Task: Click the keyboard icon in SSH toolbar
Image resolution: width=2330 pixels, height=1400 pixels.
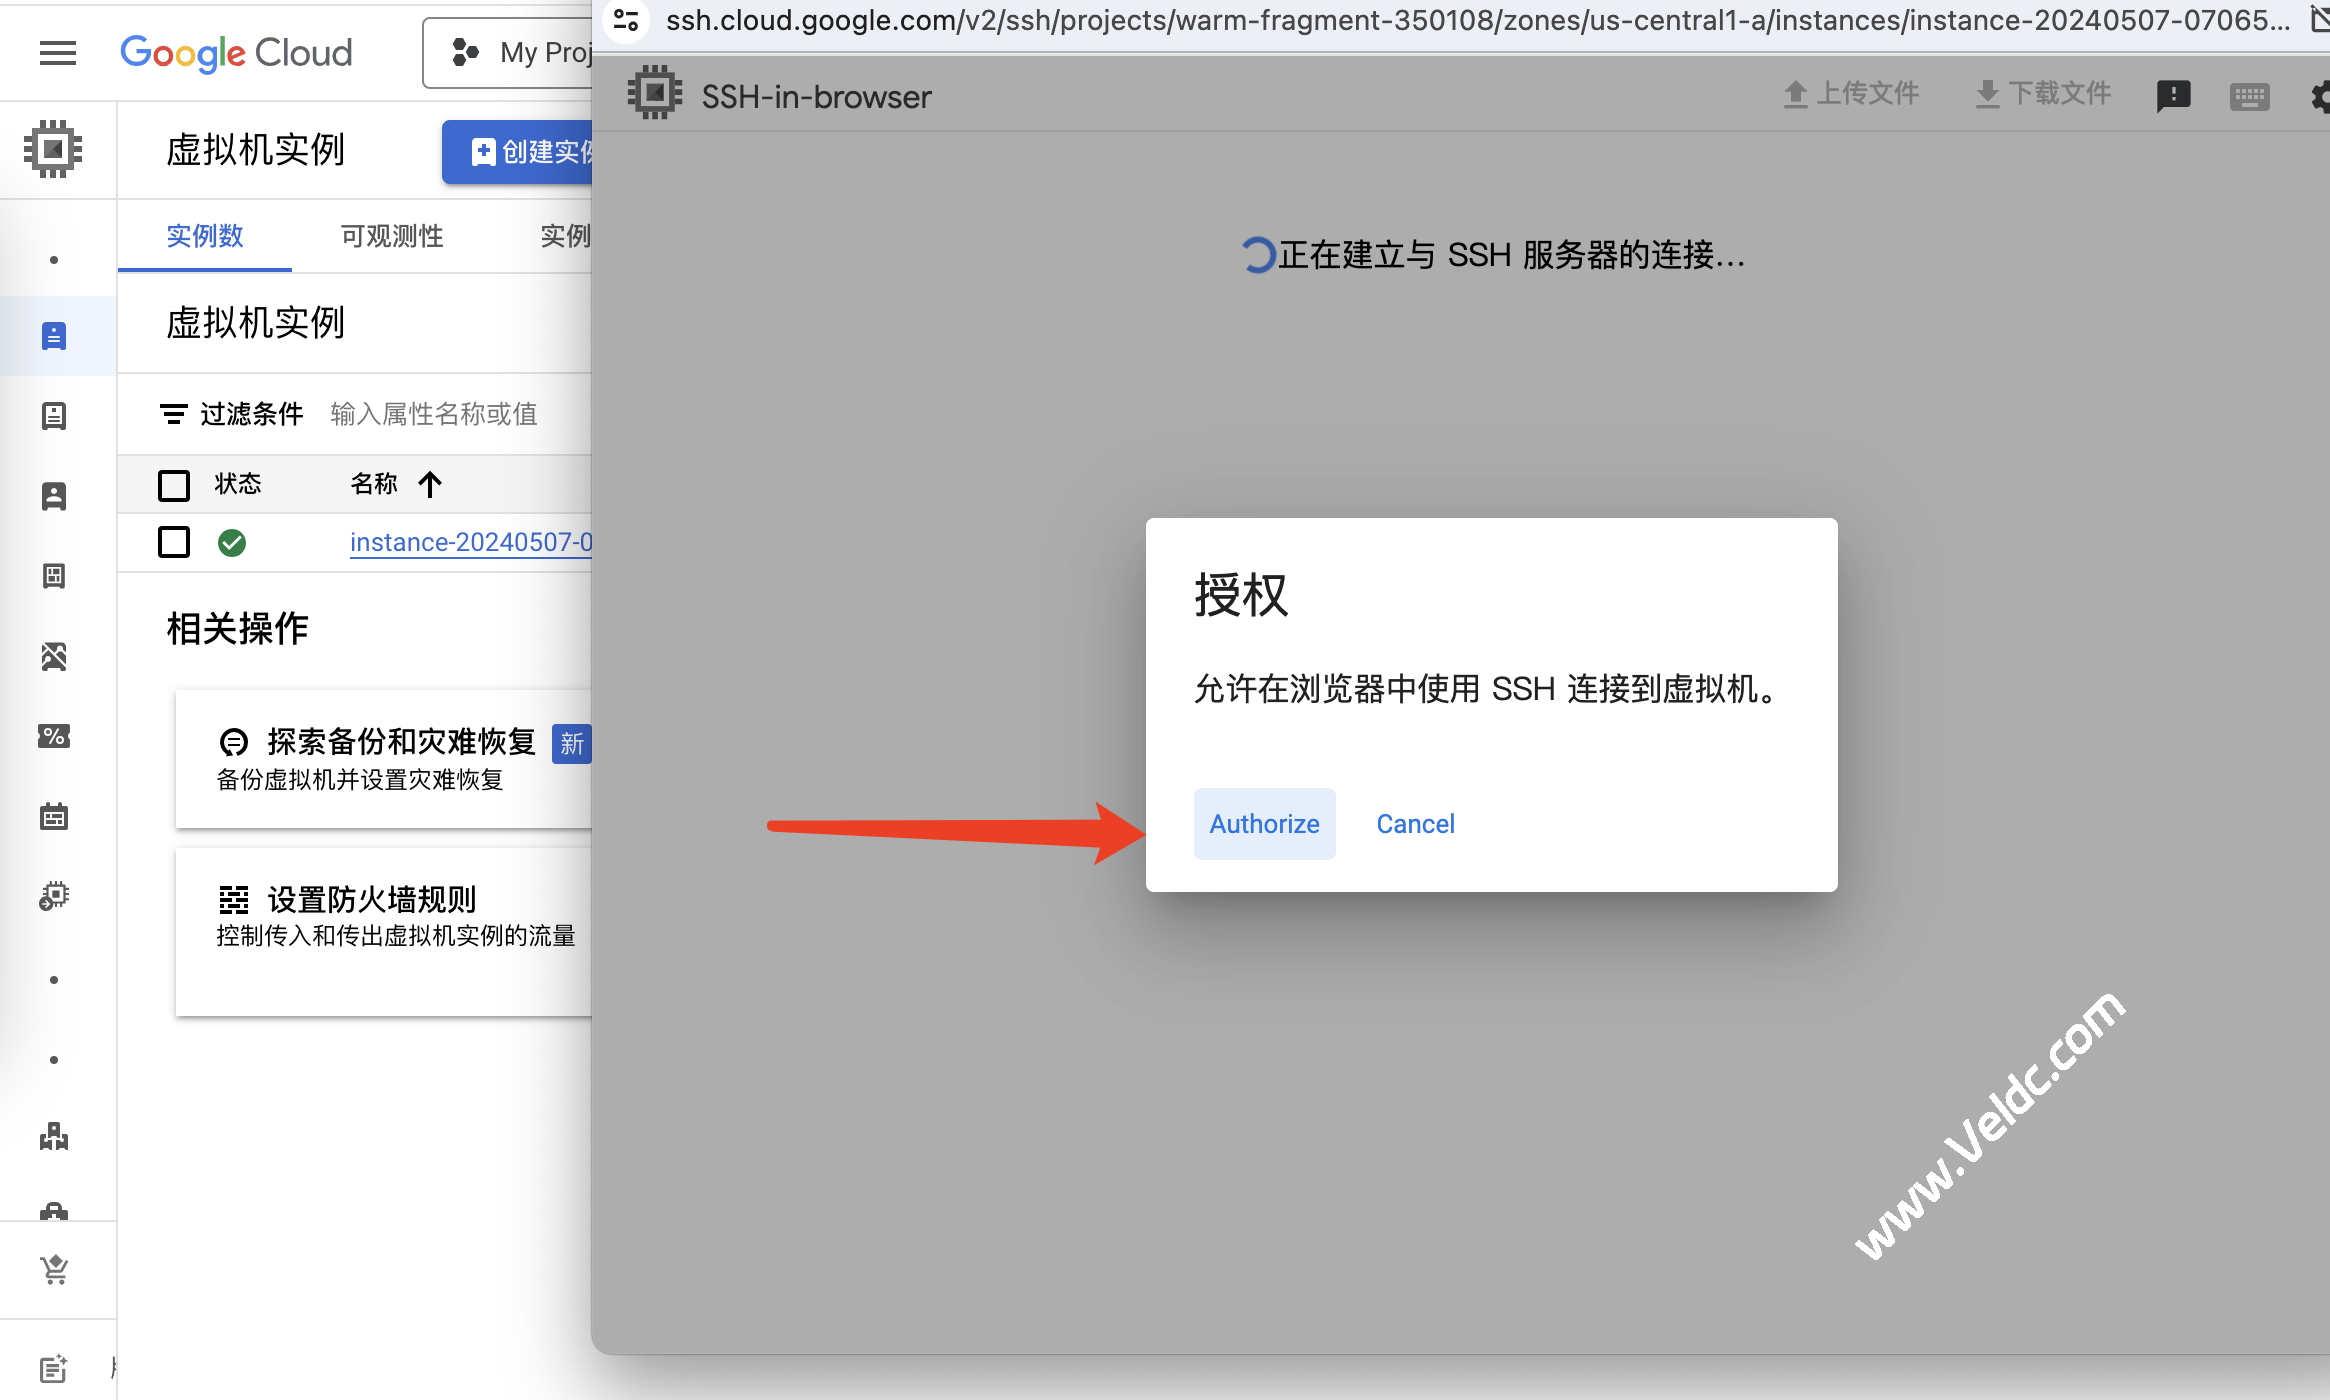Action: pyautogui.click(x=2249, y=97)
